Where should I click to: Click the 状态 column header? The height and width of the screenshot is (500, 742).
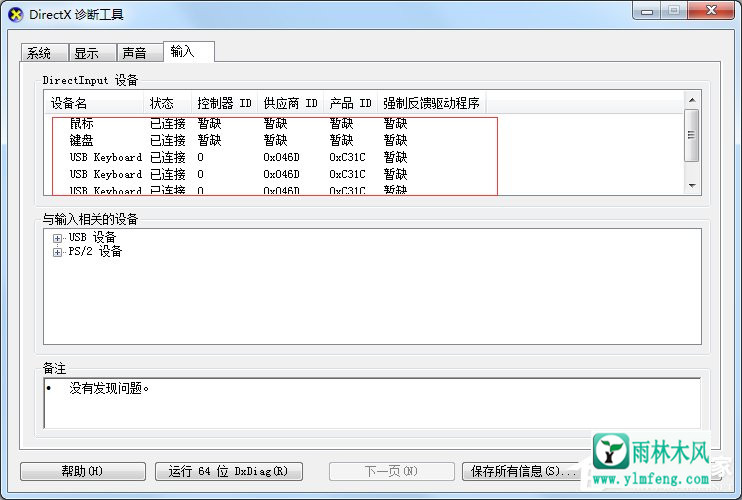click(167, 103)
